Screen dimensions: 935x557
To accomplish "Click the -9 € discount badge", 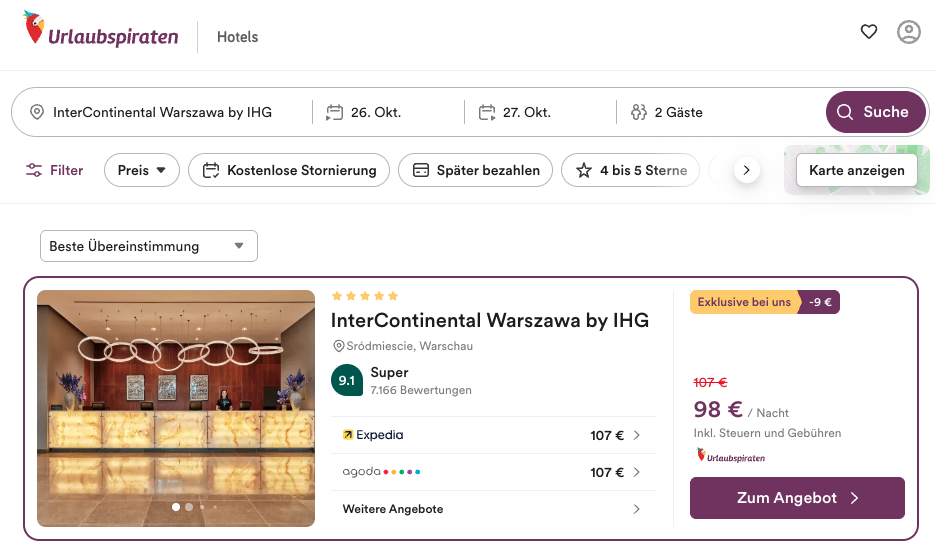I will (820, 302).
